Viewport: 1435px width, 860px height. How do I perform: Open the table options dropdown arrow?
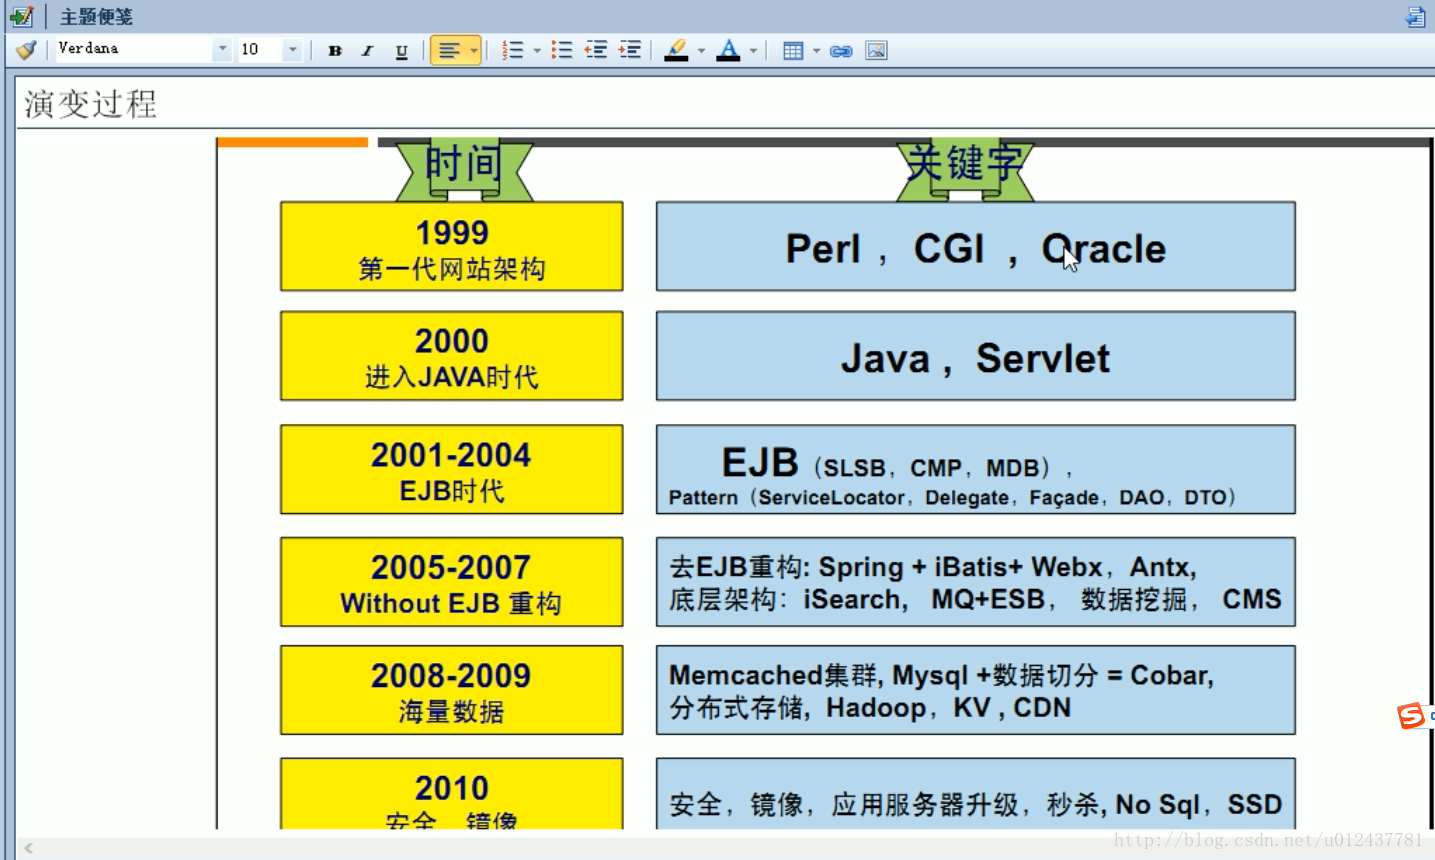pyautogui.click(x=816, y=50)
